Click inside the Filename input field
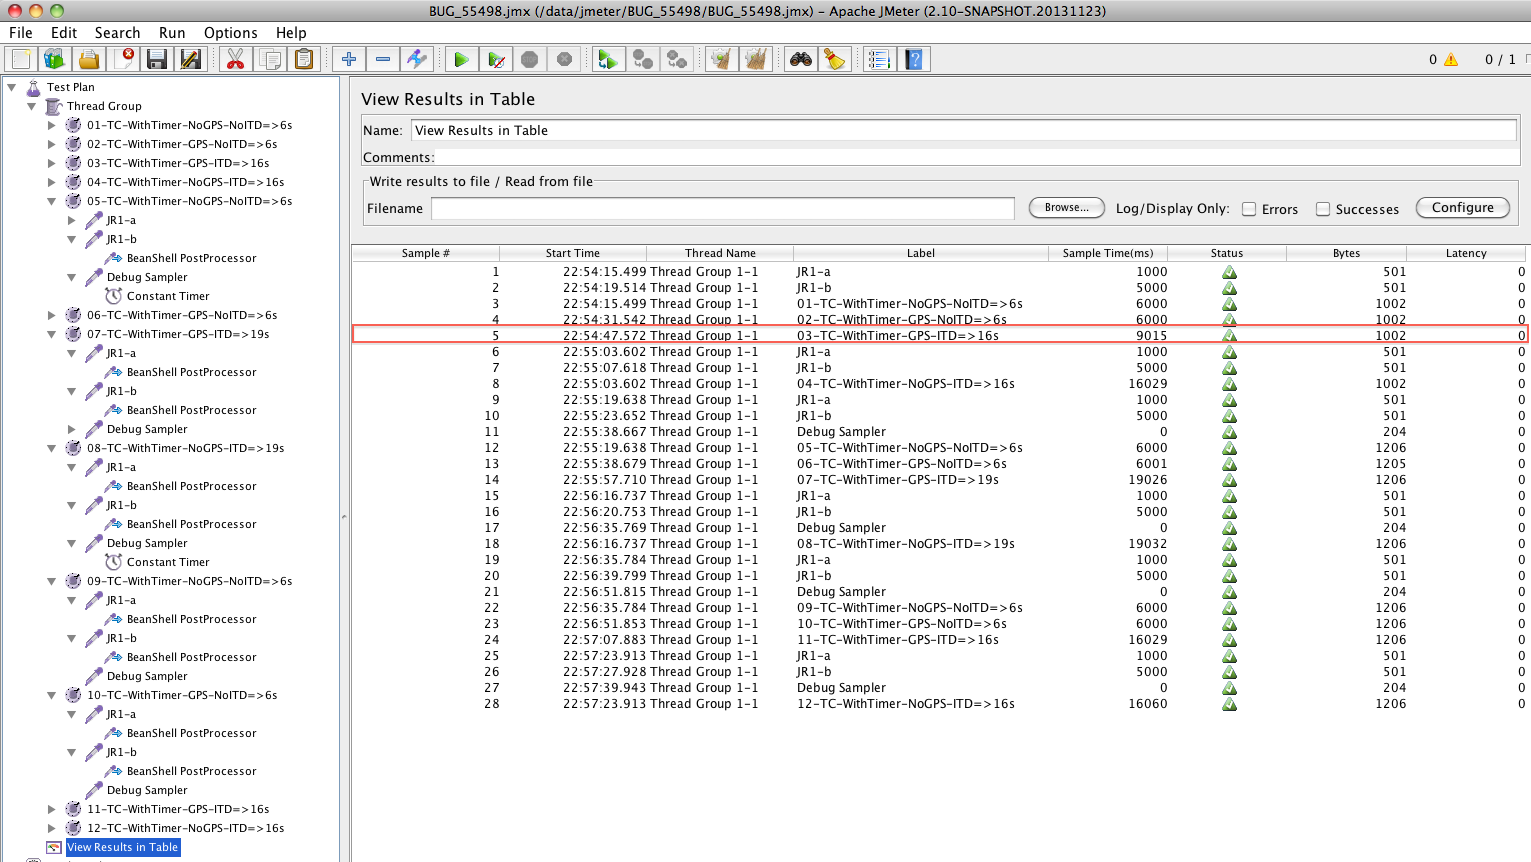The width and height of the screenshot is (1531, 862). 720,208
